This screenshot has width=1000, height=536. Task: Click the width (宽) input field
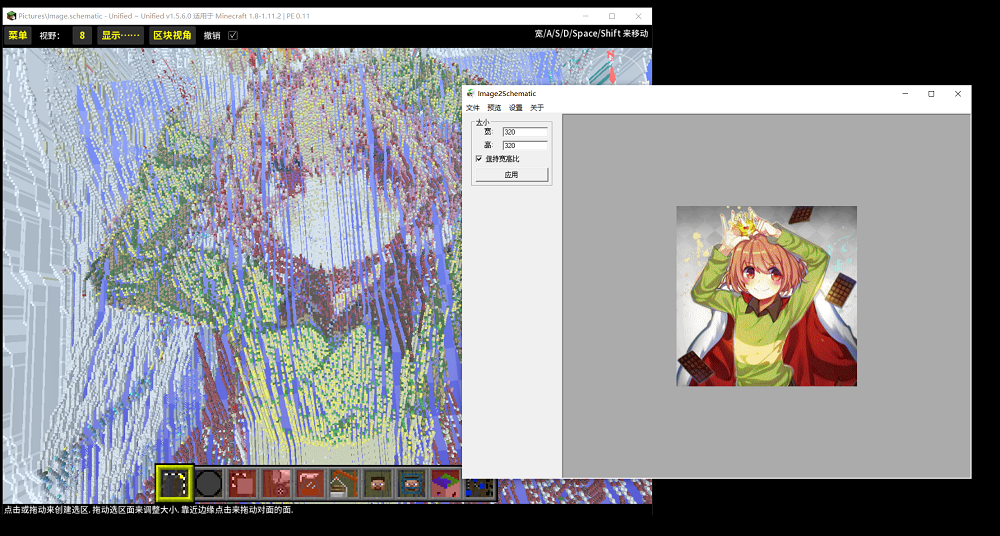coord(525,132)
